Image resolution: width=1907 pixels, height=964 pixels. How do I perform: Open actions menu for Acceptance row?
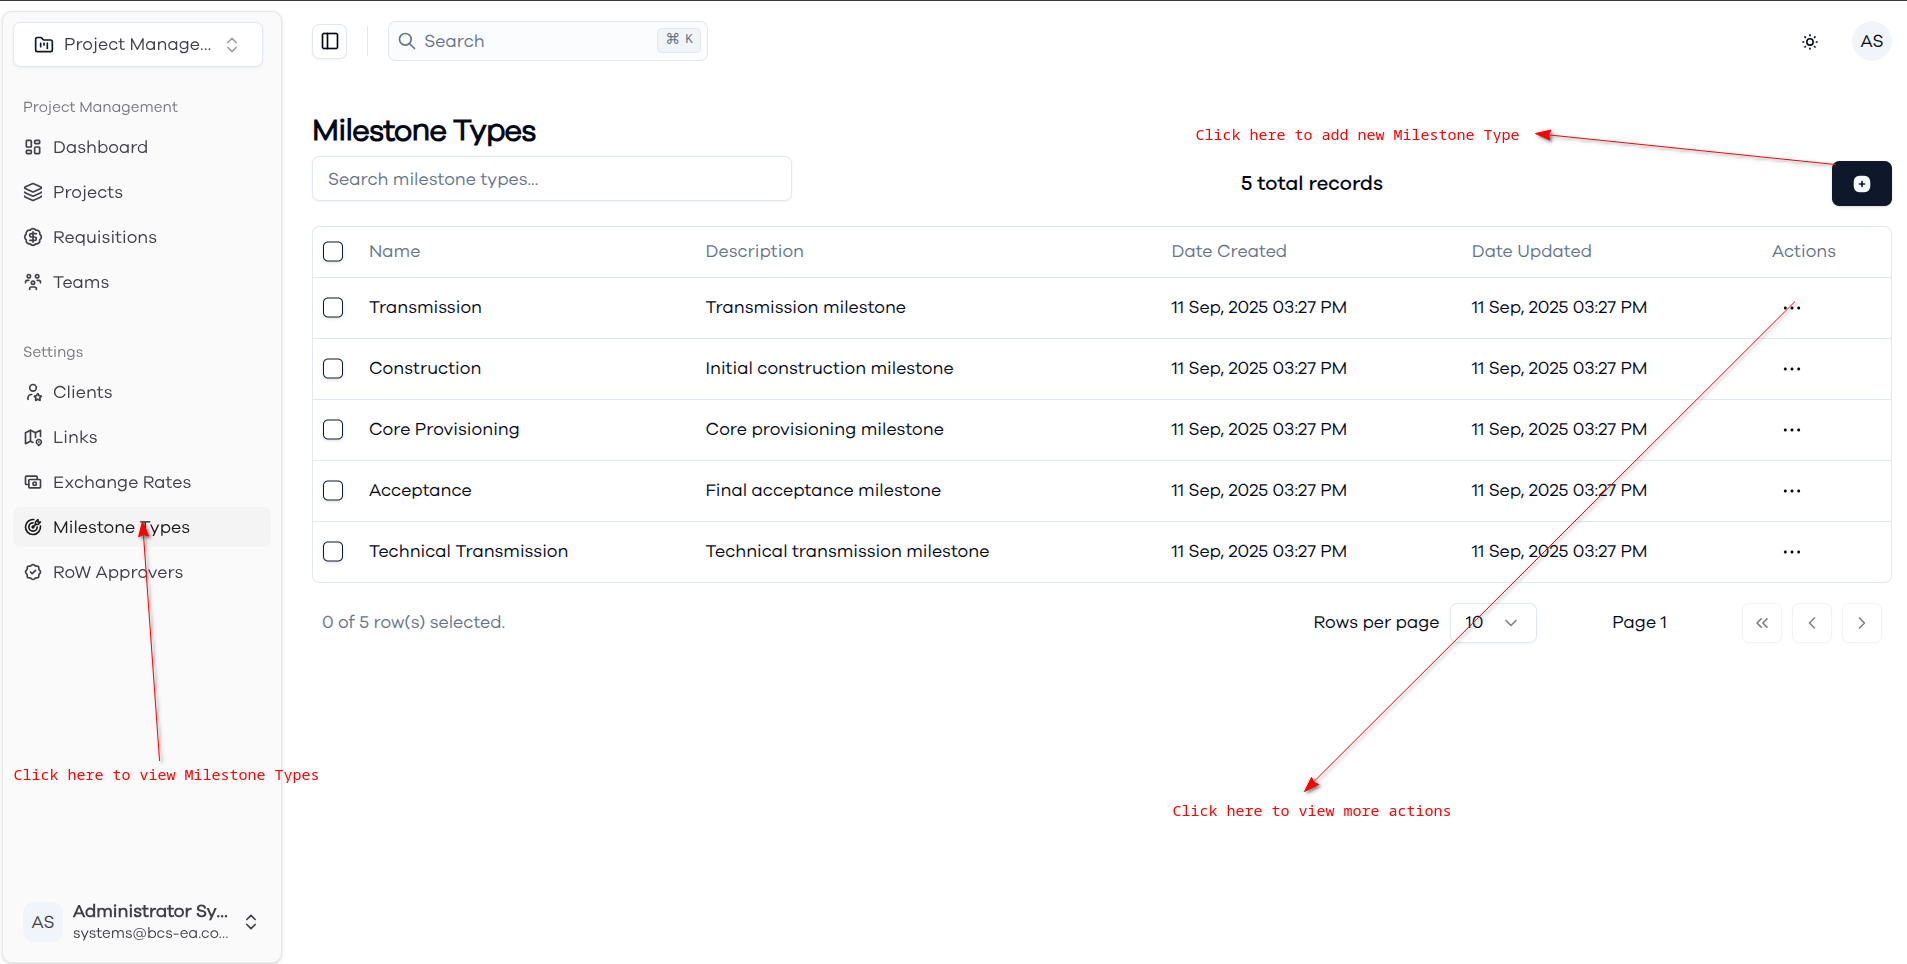[1792, 491]
